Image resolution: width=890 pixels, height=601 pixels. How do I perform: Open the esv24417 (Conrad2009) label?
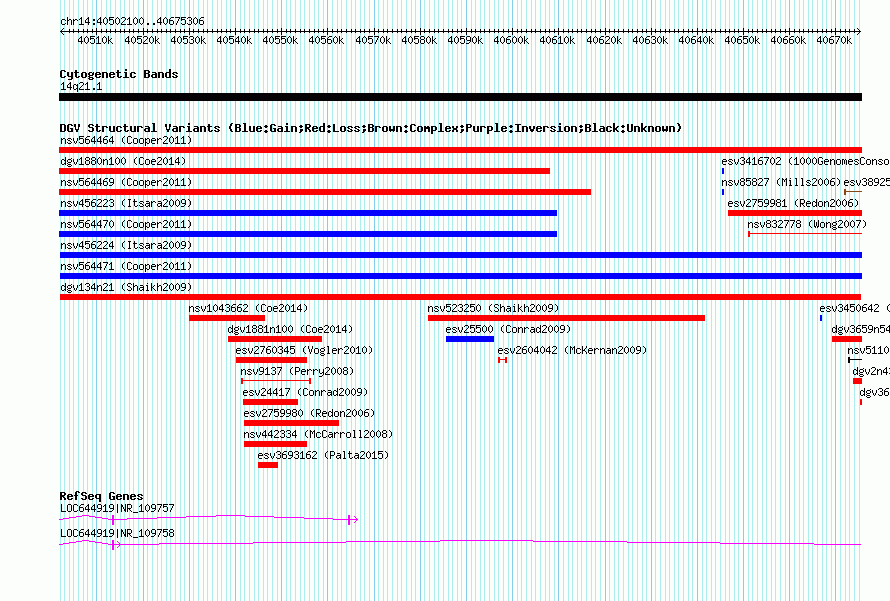(305, 392)
